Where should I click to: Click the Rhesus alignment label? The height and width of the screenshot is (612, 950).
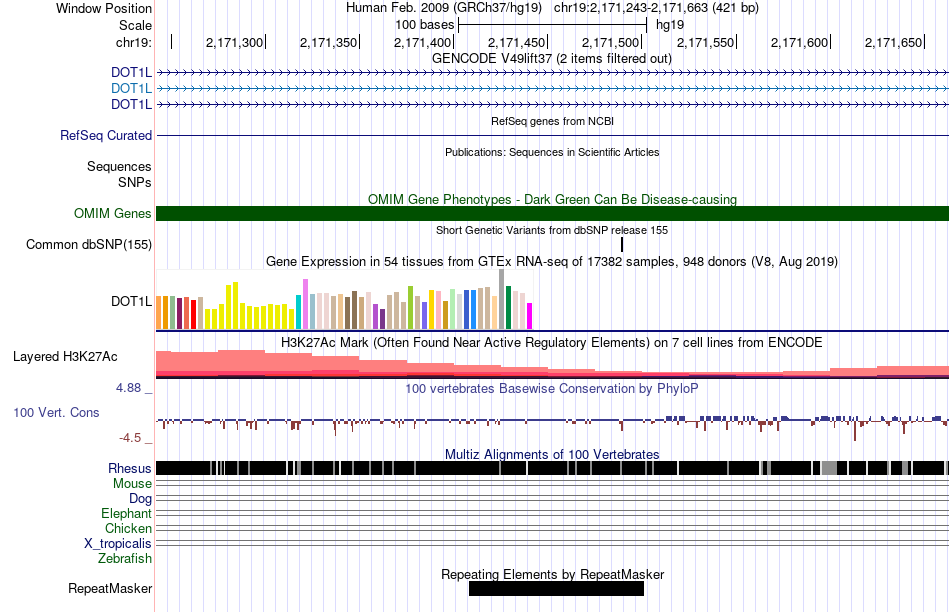click(x=130, y=468)
